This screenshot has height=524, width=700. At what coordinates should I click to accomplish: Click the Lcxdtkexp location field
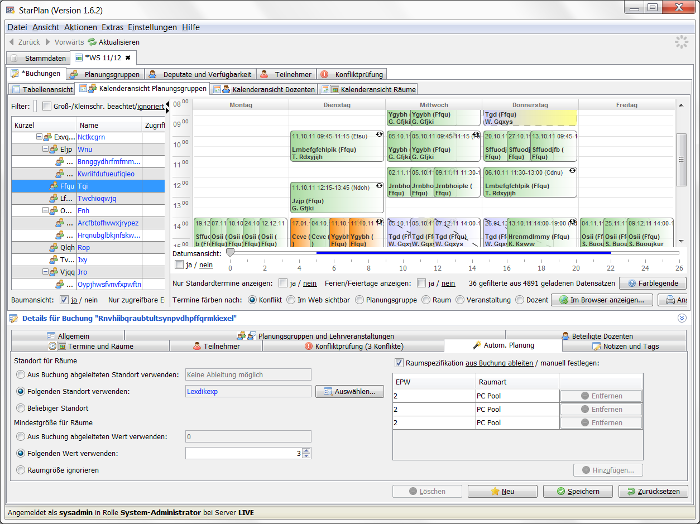[249, 391]
